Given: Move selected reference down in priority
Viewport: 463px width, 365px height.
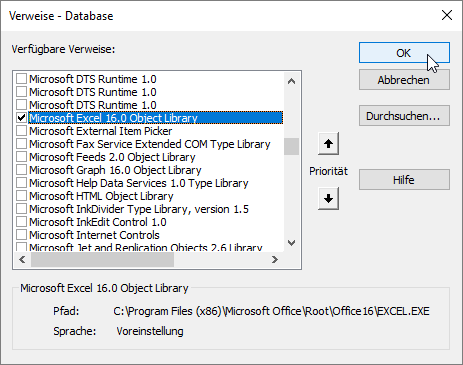Looking at the screenshot, I should coord(328,199).
